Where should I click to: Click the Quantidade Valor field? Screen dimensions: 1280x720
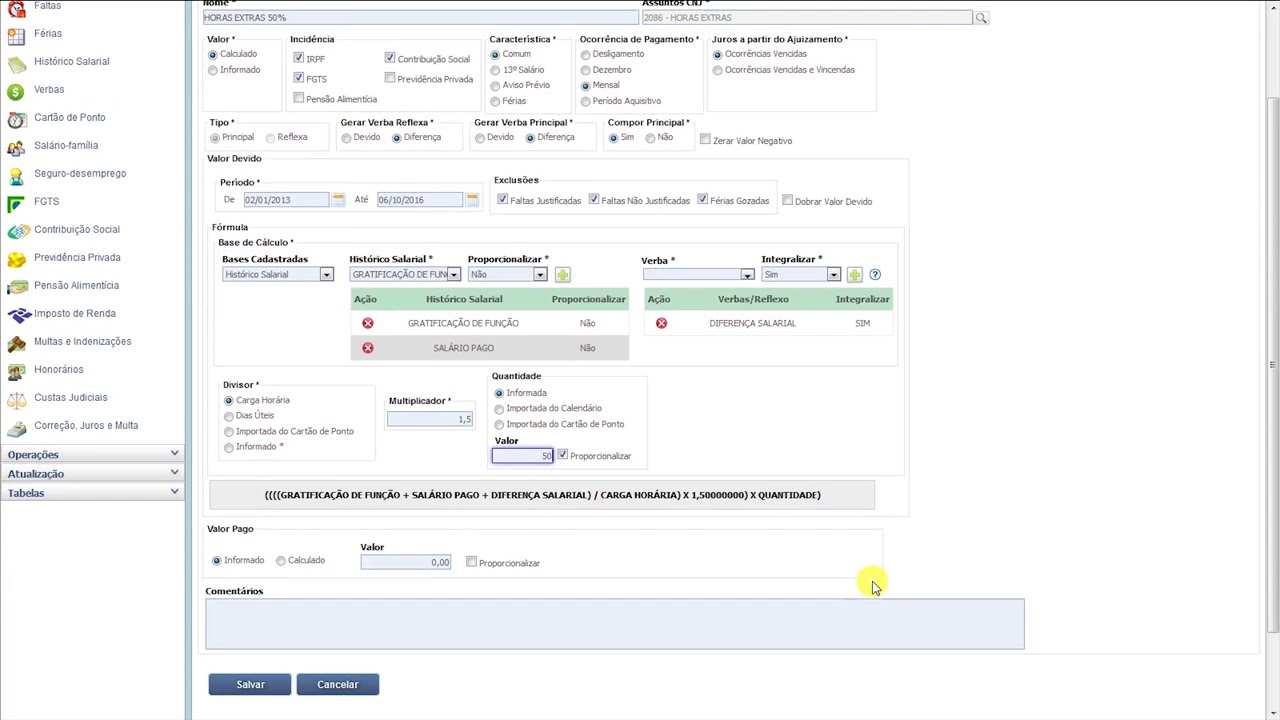[x=522, y=456]
